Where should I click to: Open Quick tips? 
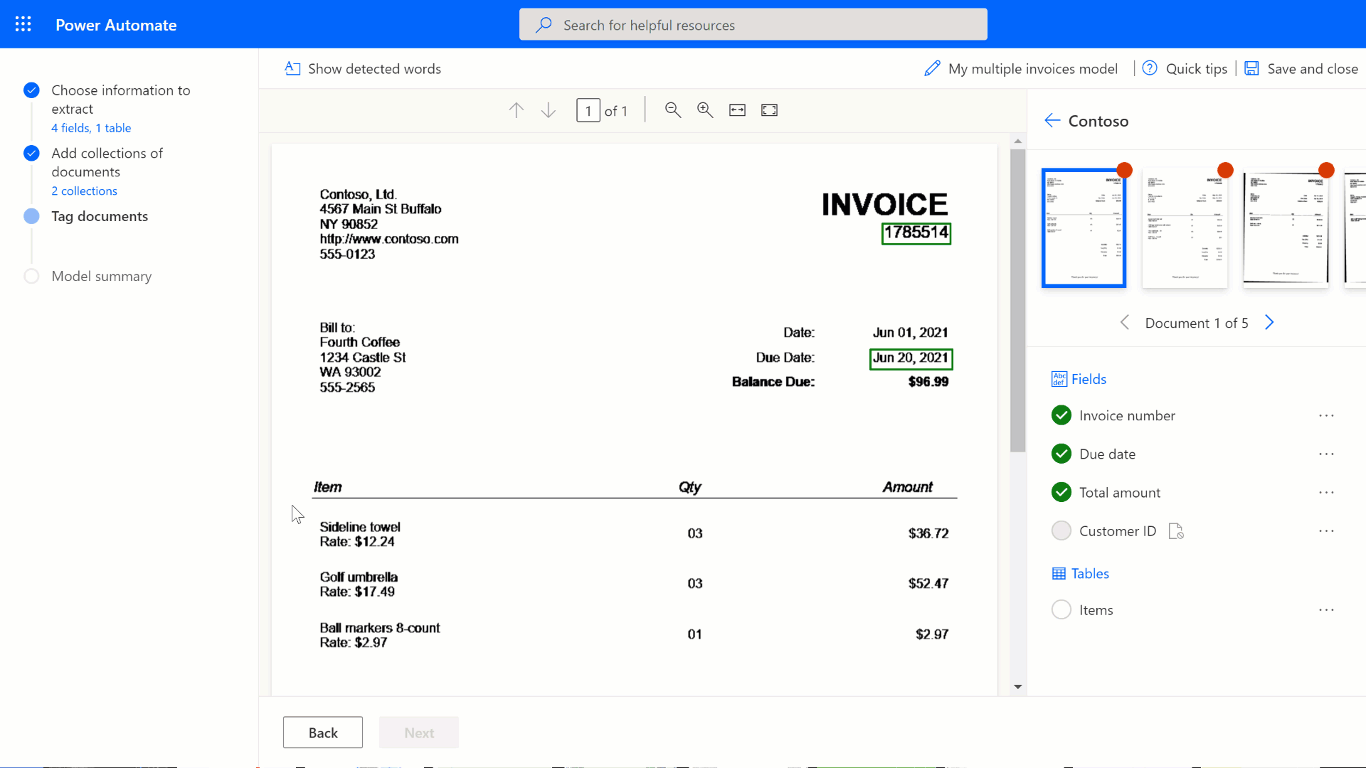pyautogui.click(x=1185, y=69)
